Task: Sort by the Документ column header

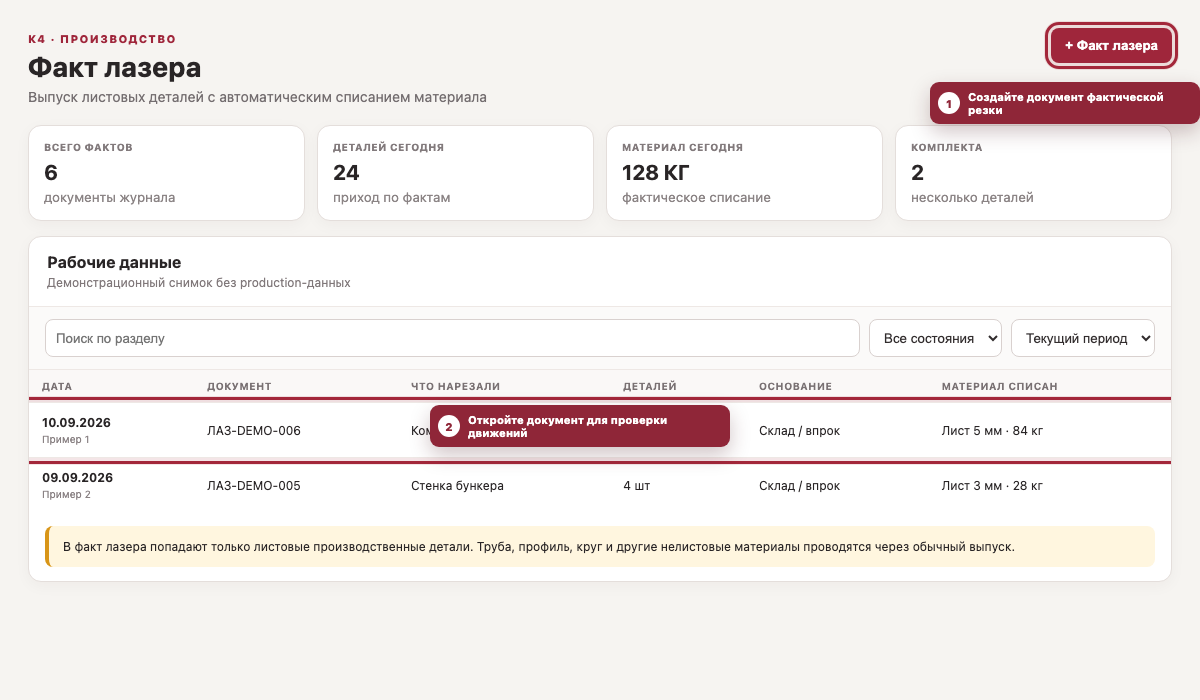Action: tap(239, 386)
